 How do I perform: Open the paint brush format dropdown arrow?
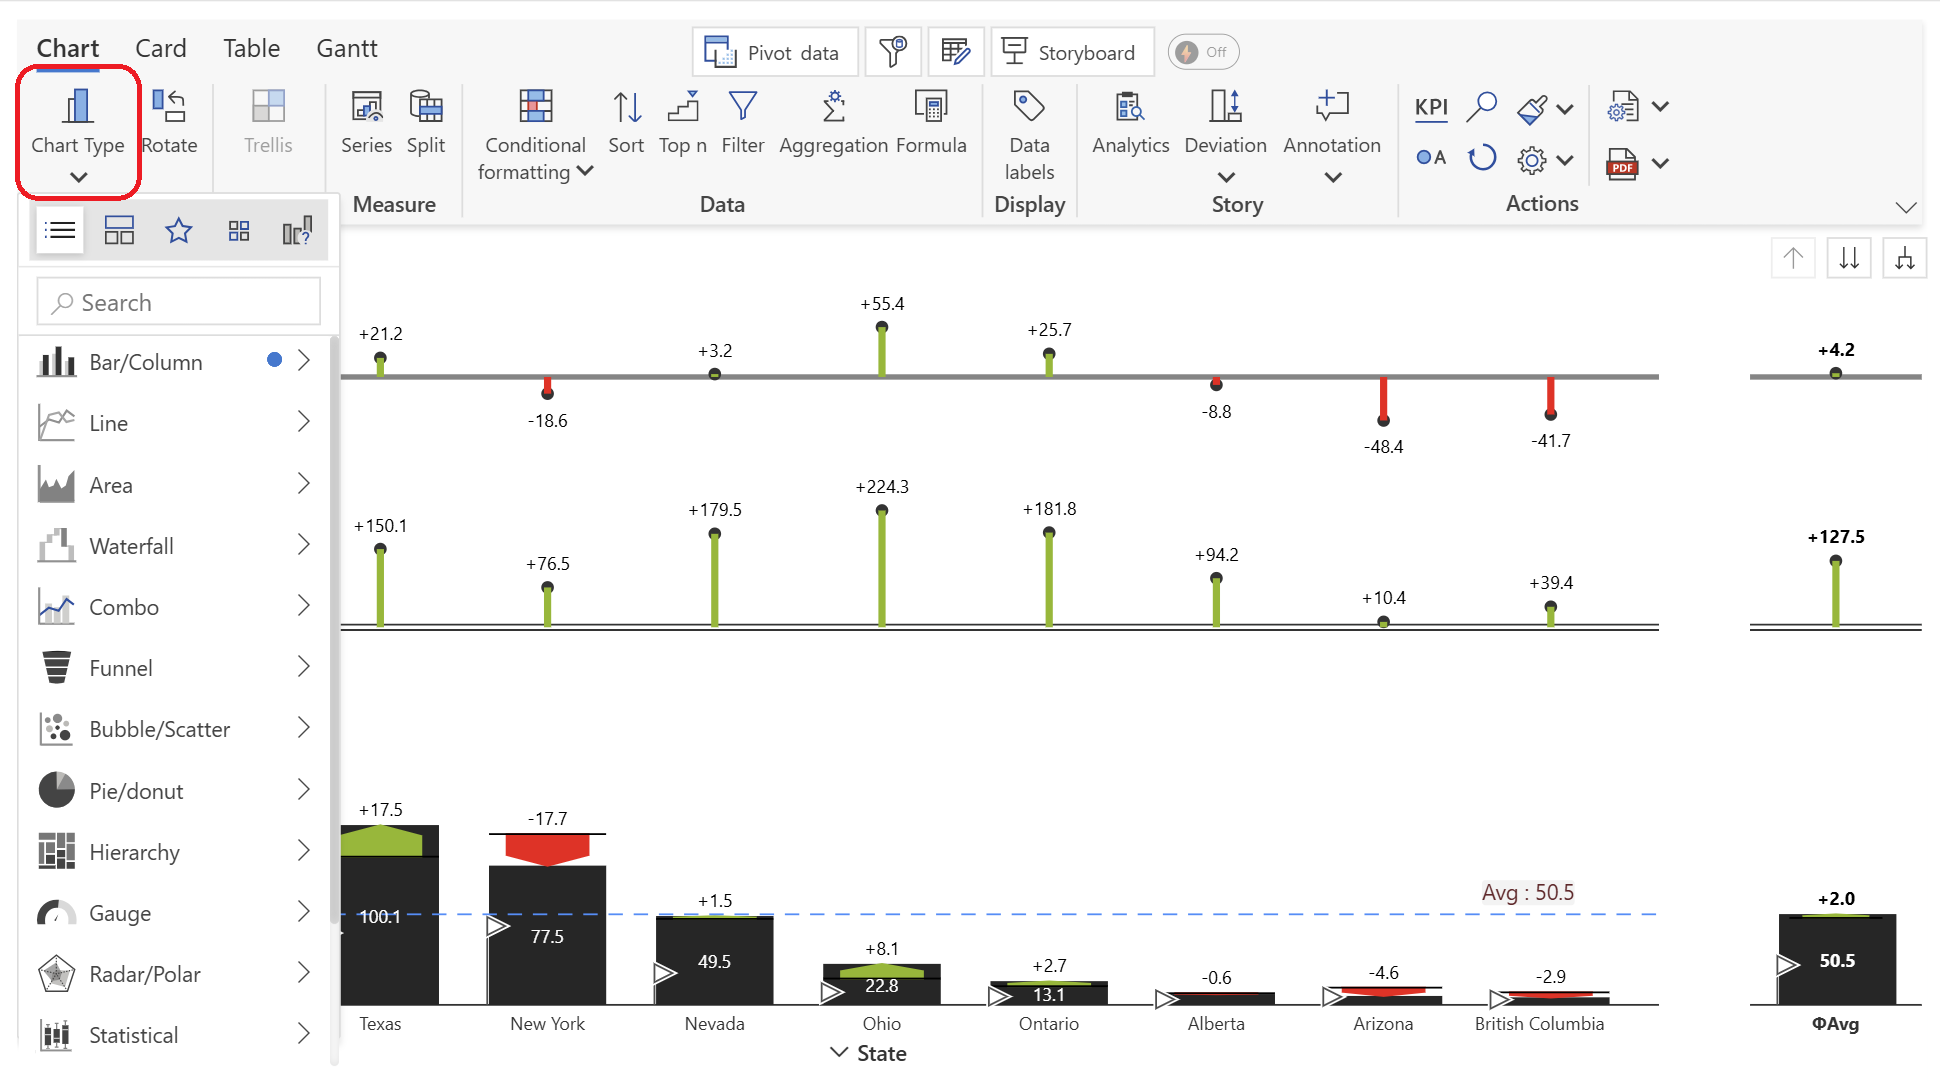(x=1565, y=108)
